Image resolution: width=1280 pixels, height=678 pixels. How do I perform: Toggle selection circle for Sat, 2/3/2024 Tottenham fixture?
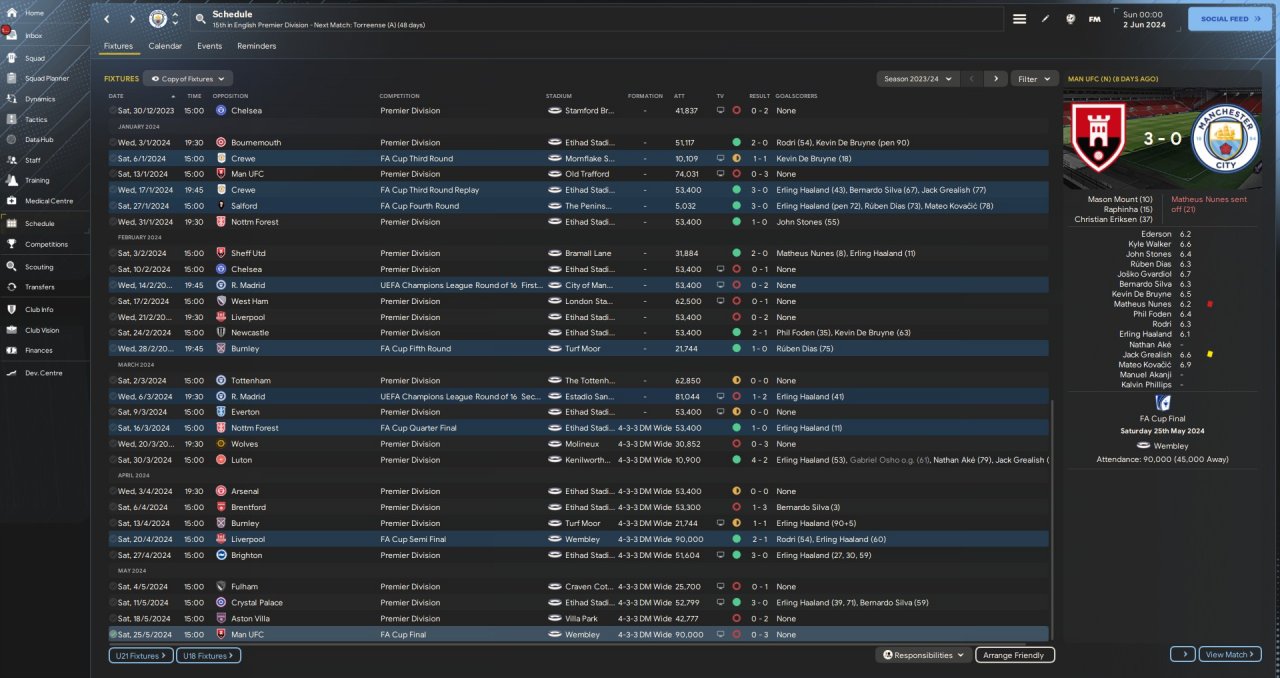click(113, 380)
